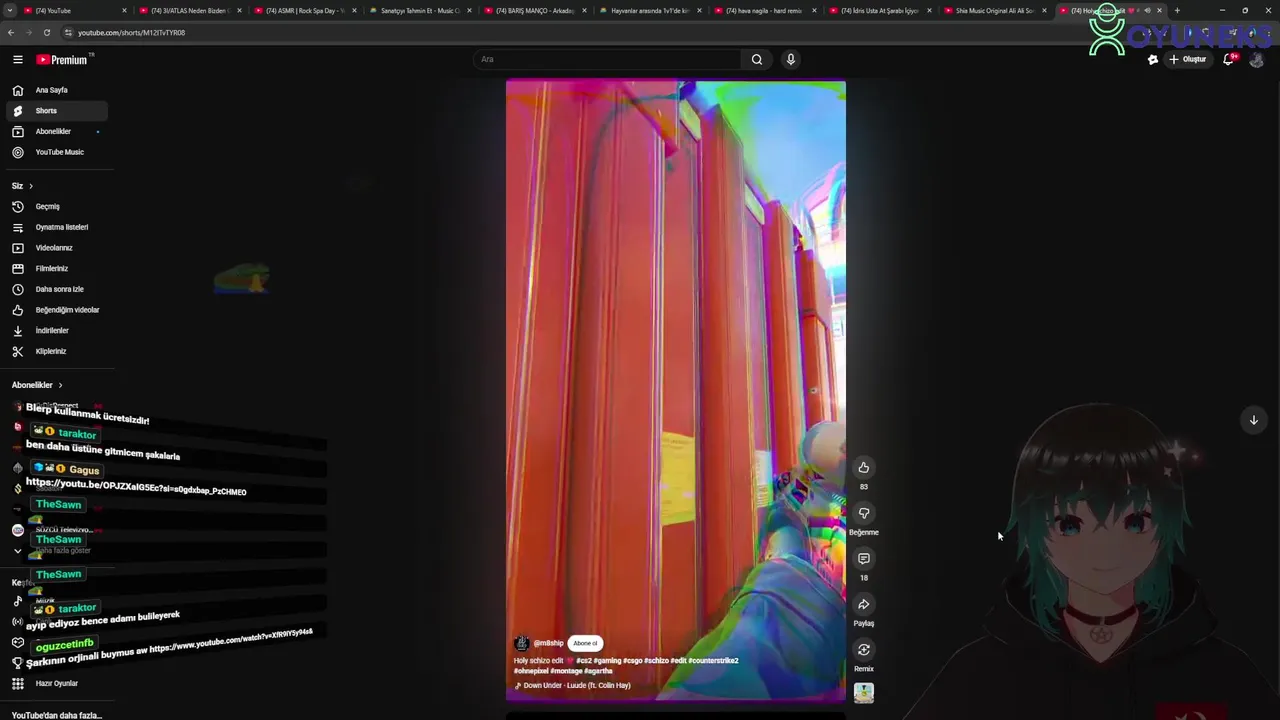Open the sound thumbnail below Remix

click(x=864, y=693)
